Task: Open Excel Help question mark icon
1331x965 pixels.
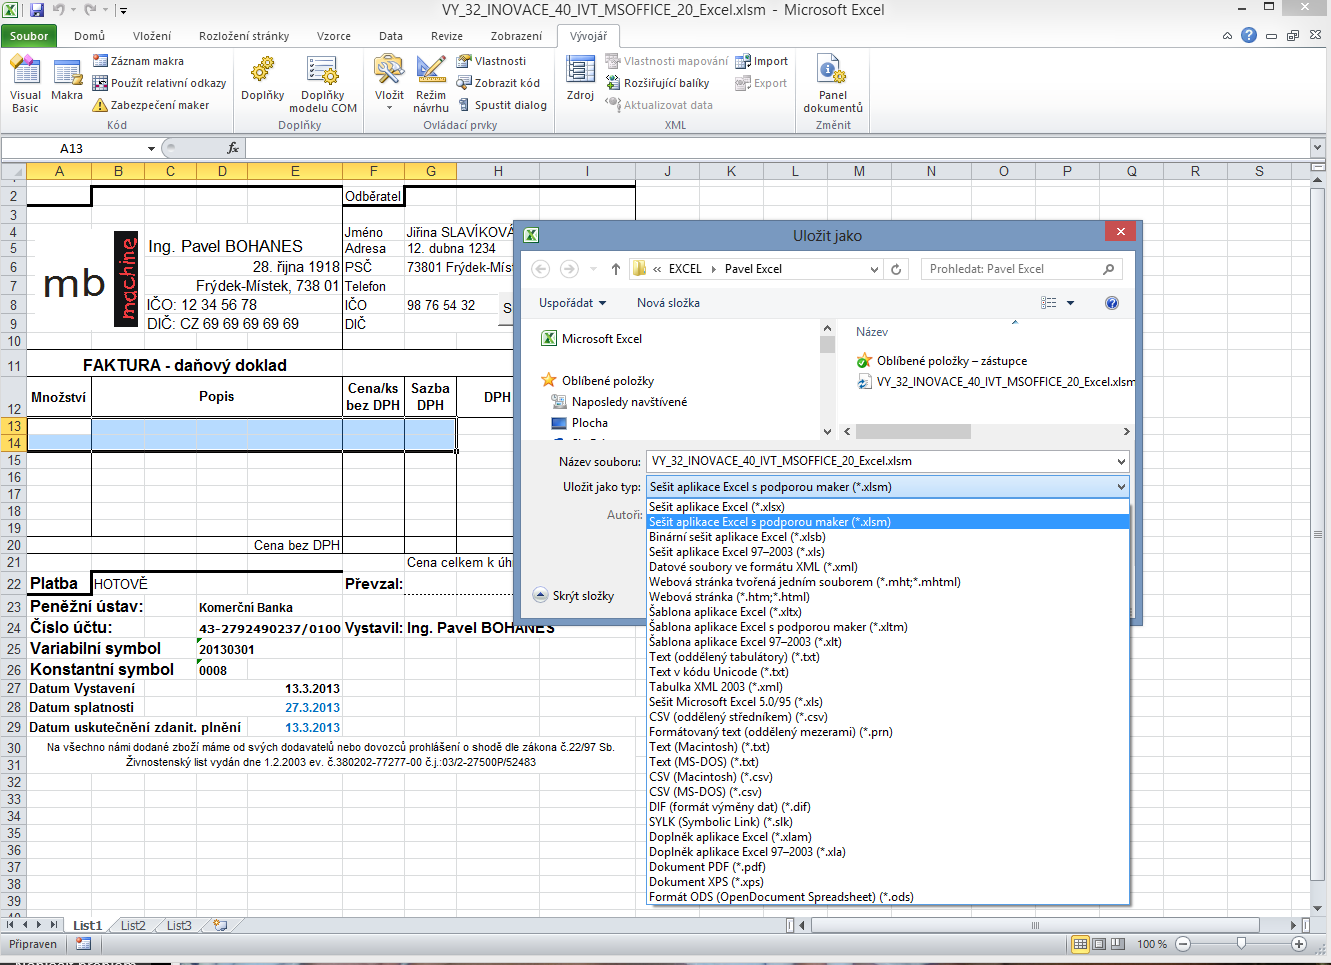Action: click(x=1249, y=35)
